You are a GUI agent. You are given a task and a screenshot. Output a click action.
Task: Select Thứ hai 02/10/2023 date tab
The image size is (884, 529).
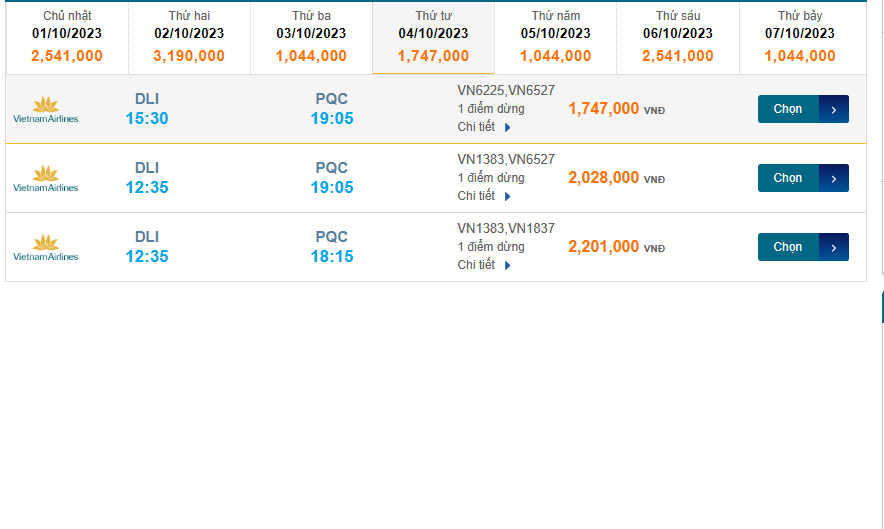(x=189, y=37)
